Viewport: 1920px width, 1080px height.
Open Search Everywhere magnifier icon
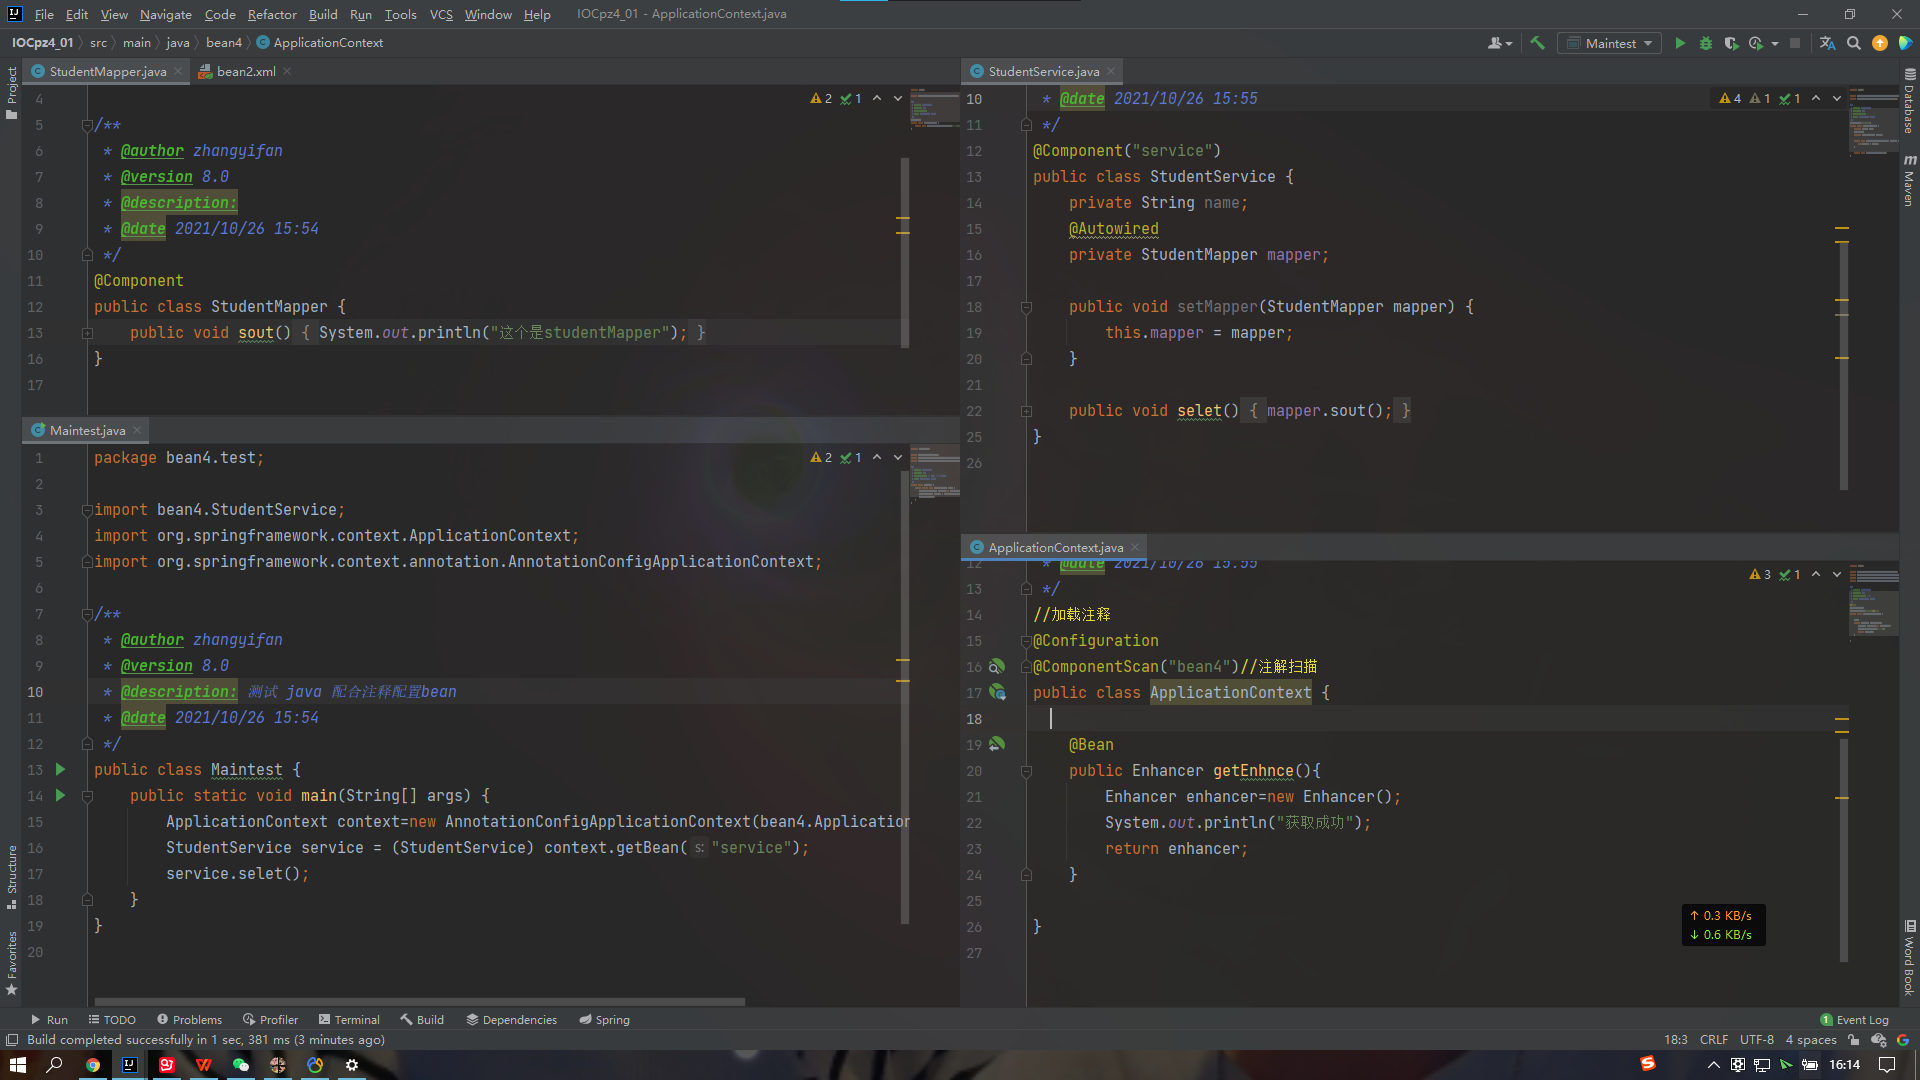[1854, 43]
